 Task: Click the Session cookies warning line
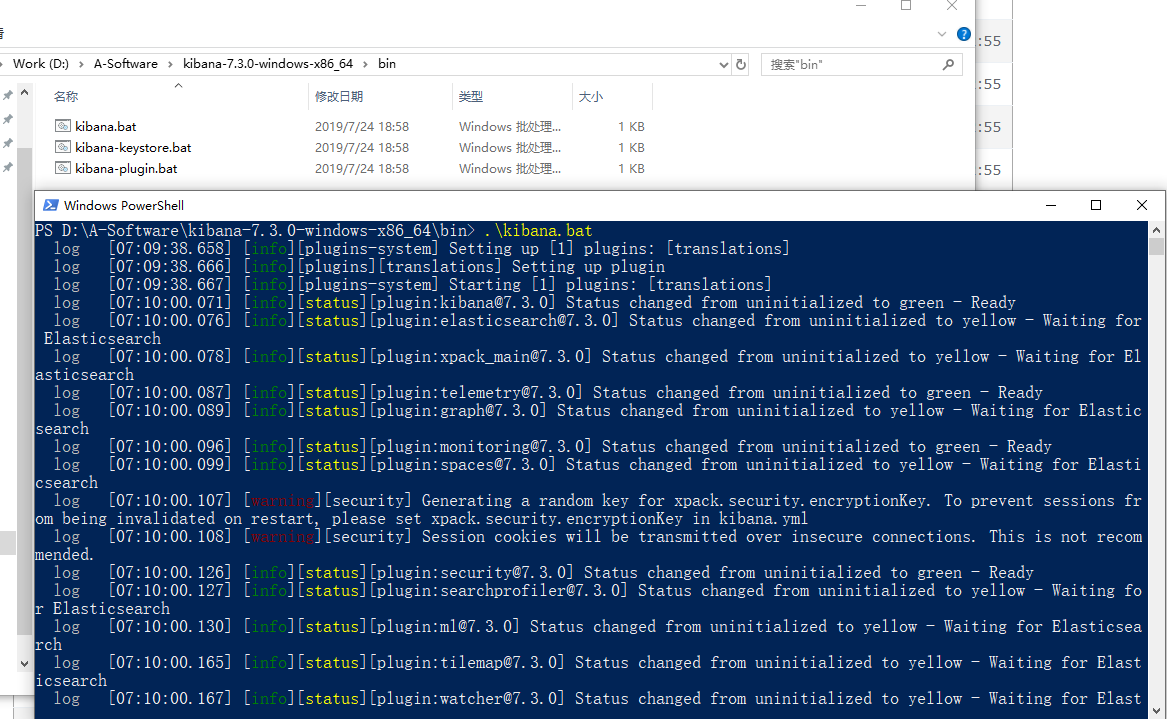[x=588, y=546]
